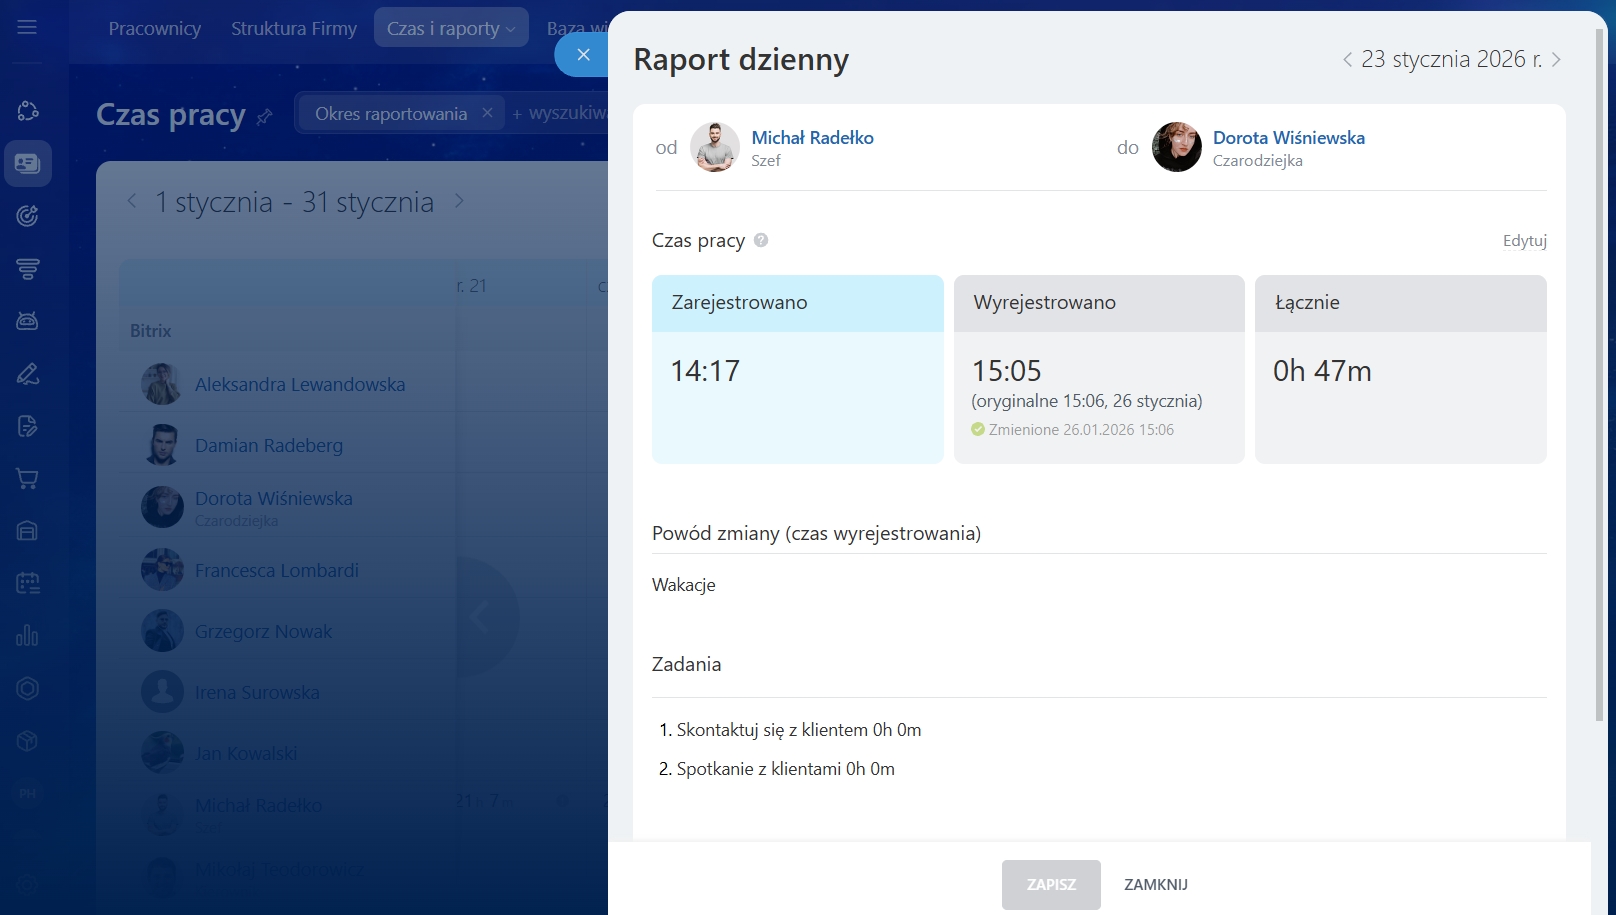Go to next day after 23 stycznia
Viewport: 1616px width, 915px height.
[1556, 60]
